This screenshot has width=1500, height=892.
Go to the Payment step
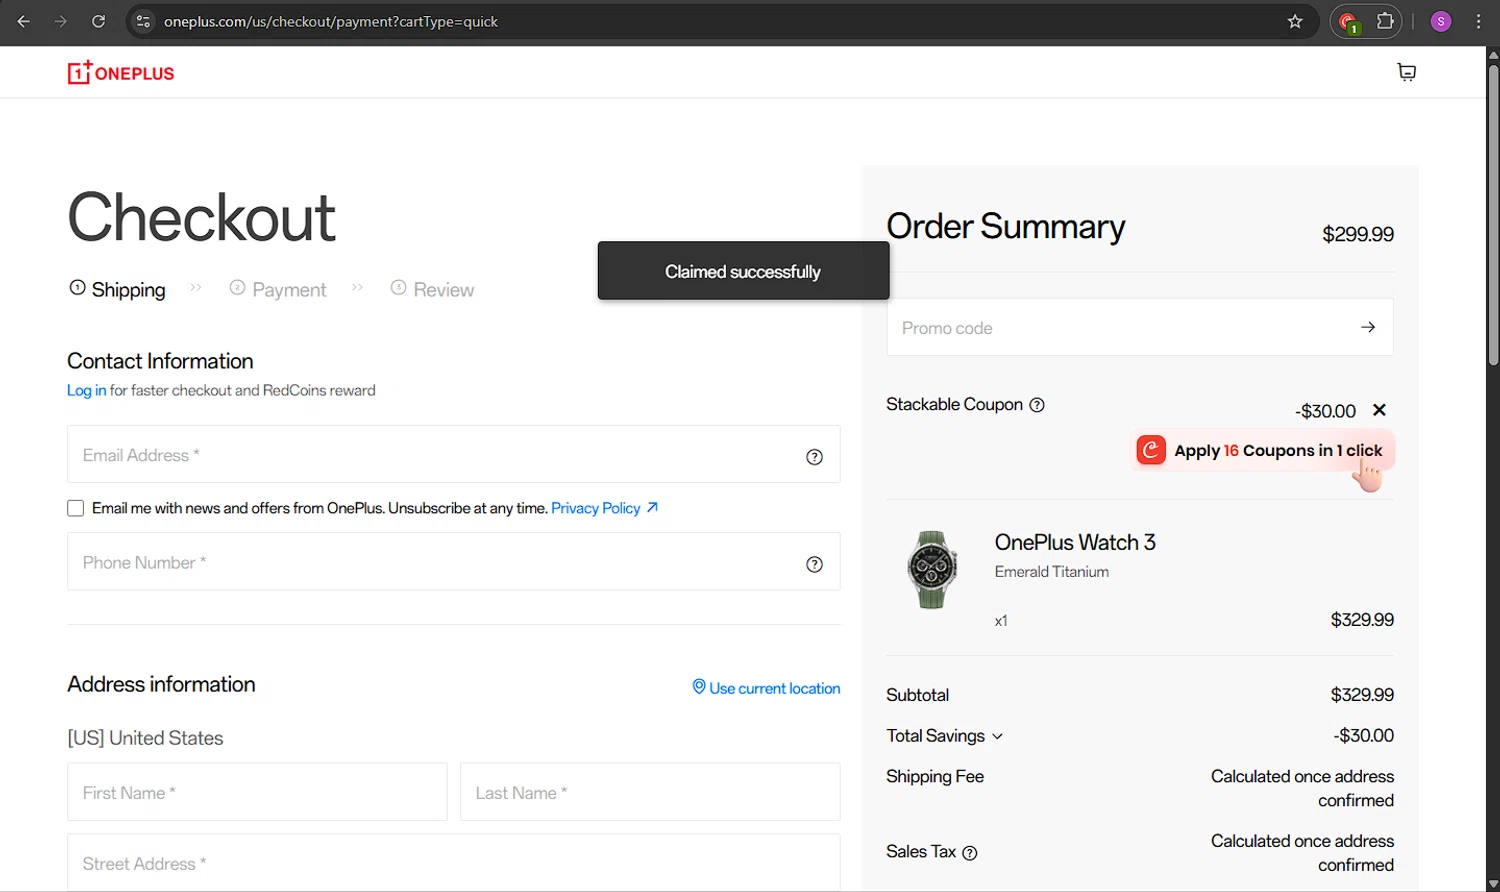(x=278, y=289)
